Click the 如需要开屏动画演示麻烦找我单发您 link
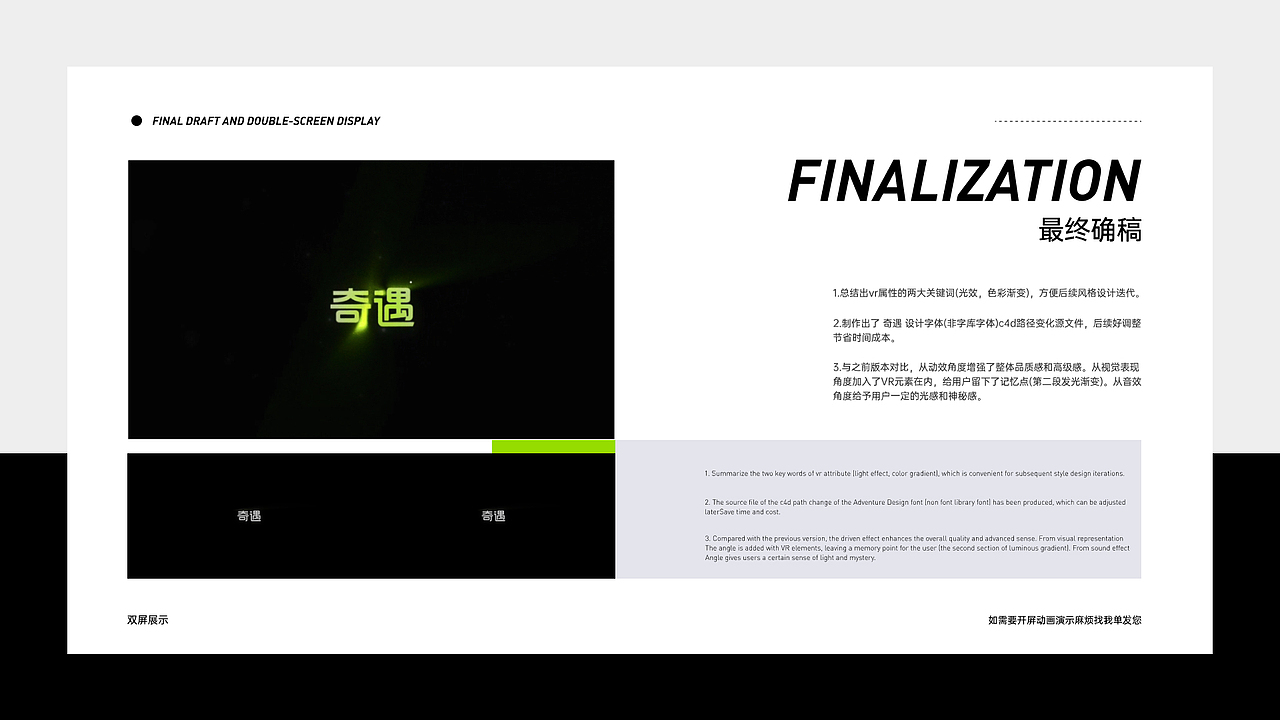Image resolution: width=1280 pixels, height=720 pixels. click(x=1063, y=619)
